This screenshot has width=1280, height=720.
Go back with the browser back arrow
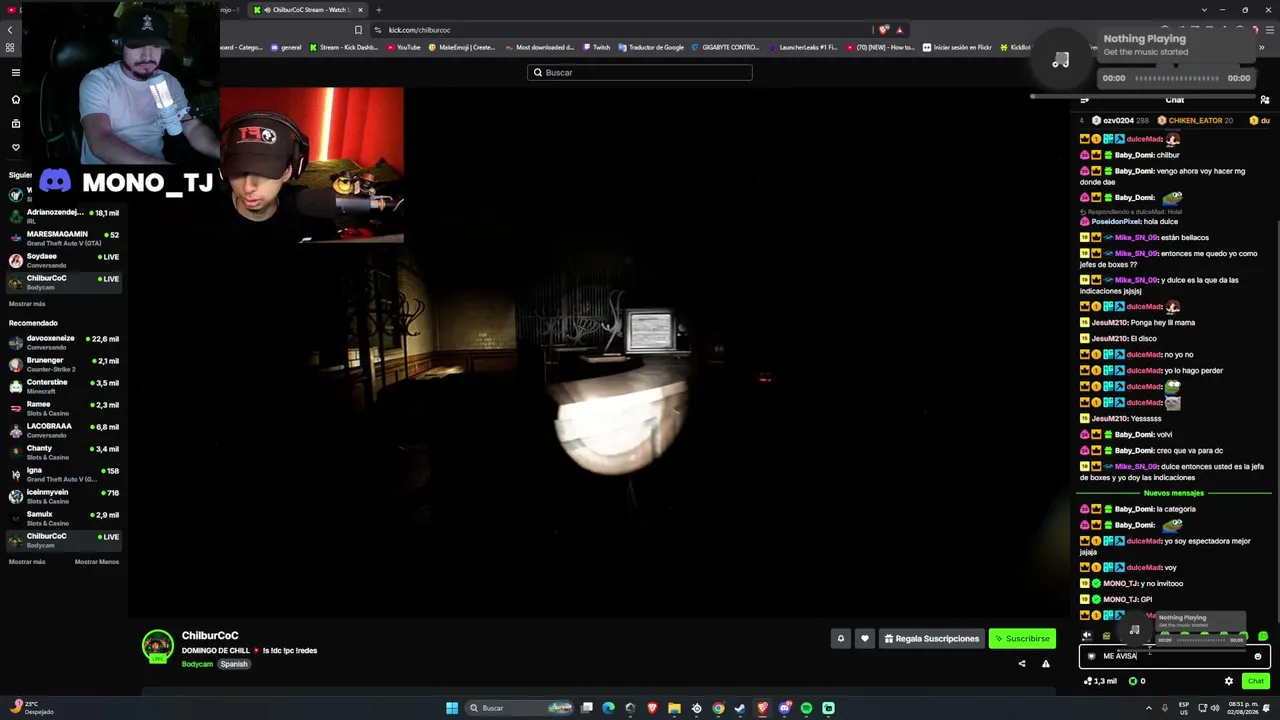[x=10, y=30]
